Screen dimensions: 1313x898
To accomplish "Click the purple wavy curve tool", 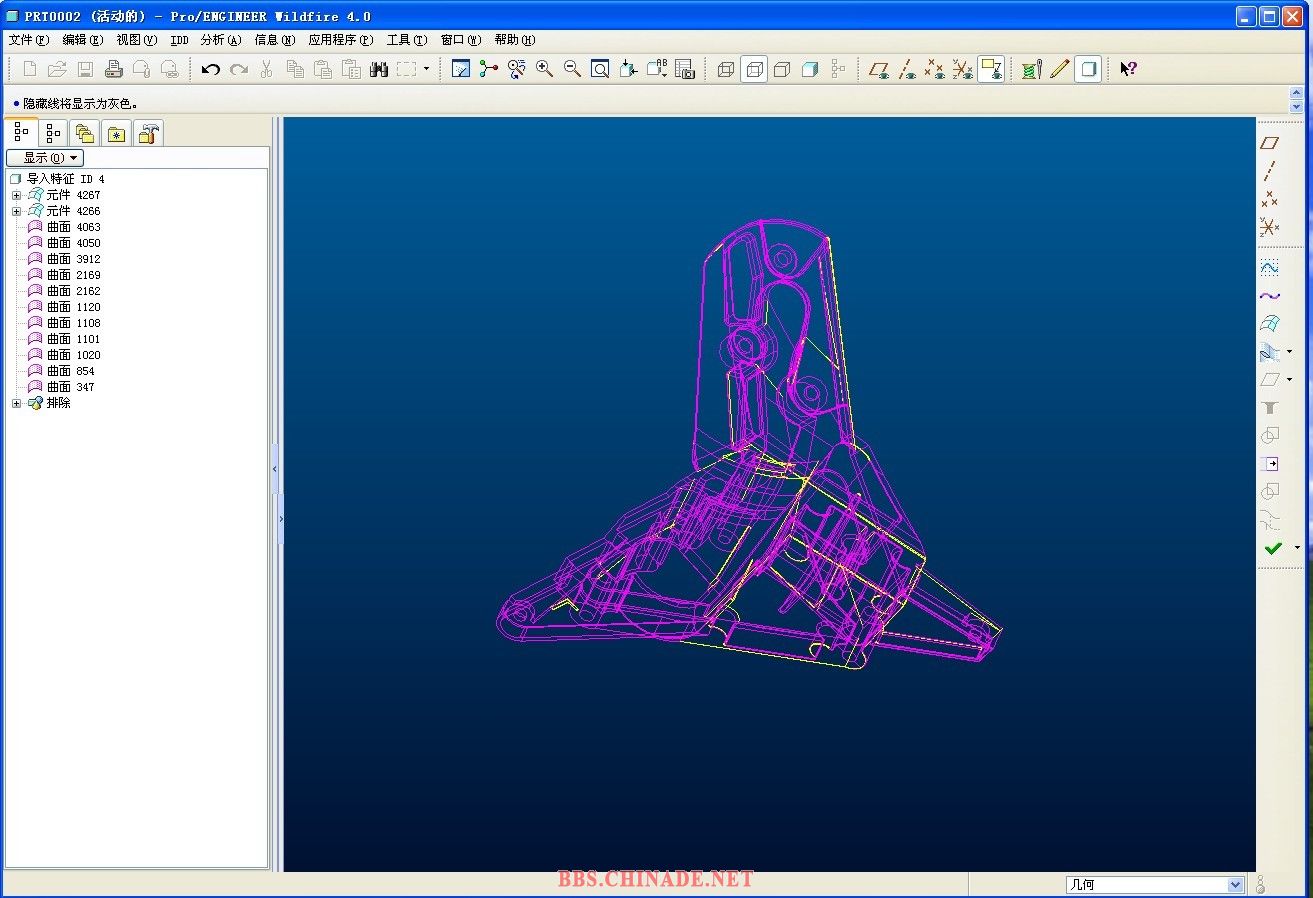I will (1269, 296).
